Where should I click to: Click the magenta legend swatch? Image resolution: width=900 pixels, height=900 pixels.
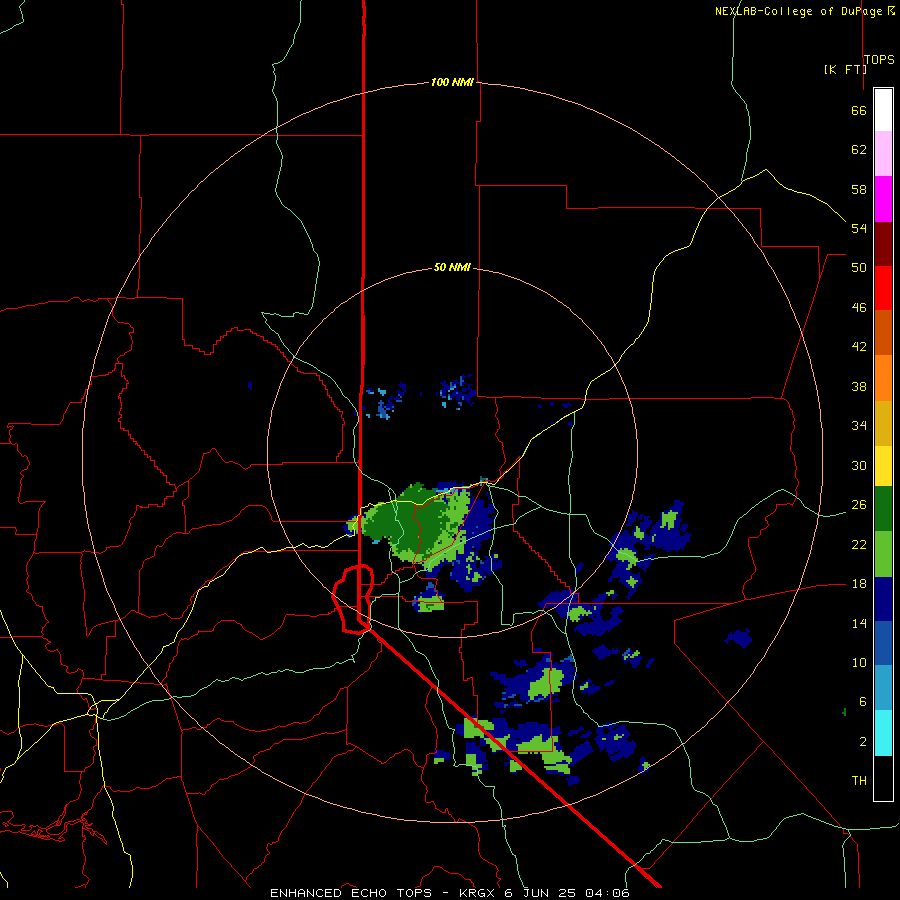883,199
